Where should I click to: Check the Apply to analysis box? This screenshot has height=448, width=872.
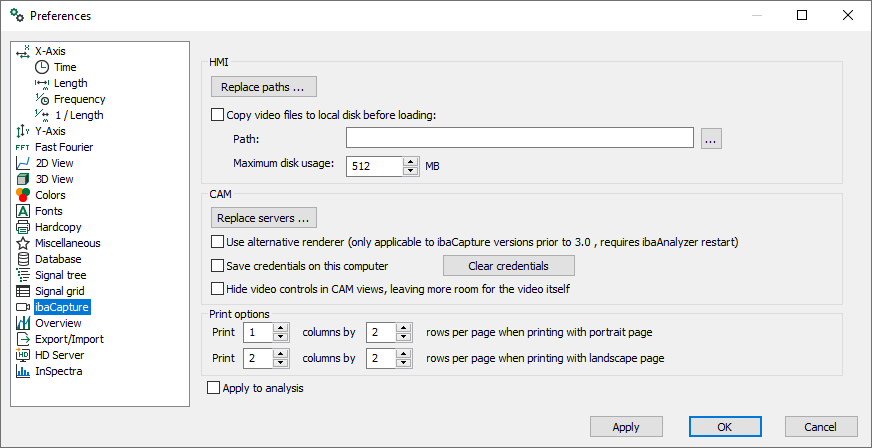pyautogui.click(x=213, y=388)
